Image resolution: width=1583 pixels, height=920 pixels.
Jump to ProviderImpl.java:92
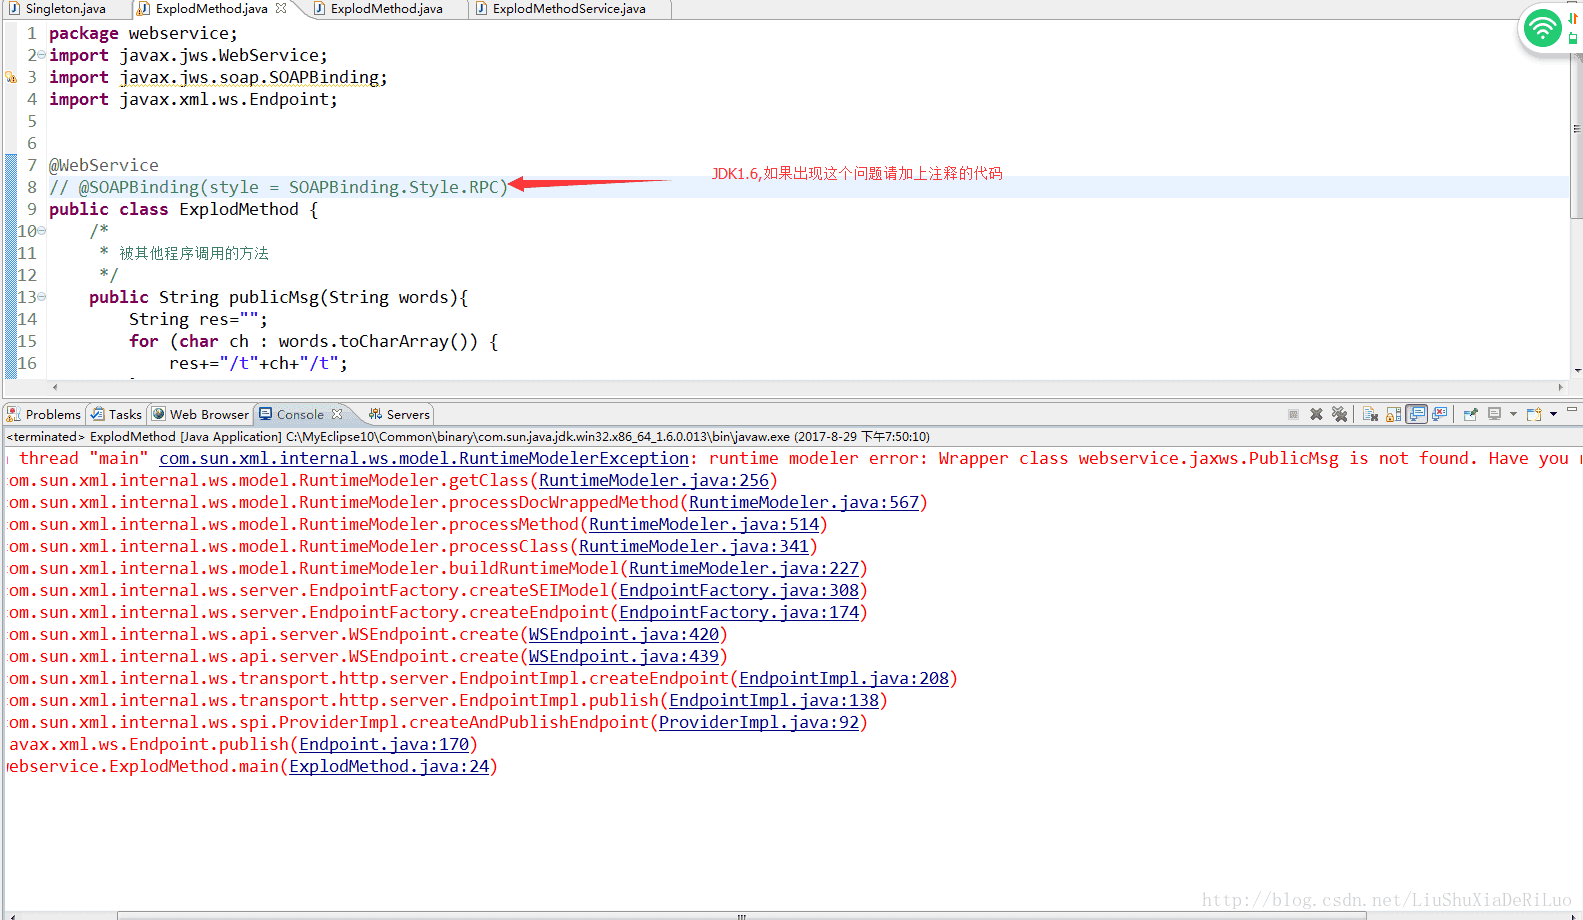(759, 722)
